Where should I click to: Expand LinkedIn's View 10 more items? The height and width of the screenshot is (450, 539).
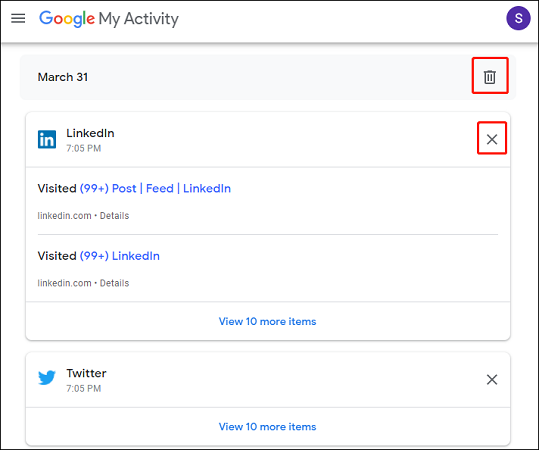(x=267, y=321)
